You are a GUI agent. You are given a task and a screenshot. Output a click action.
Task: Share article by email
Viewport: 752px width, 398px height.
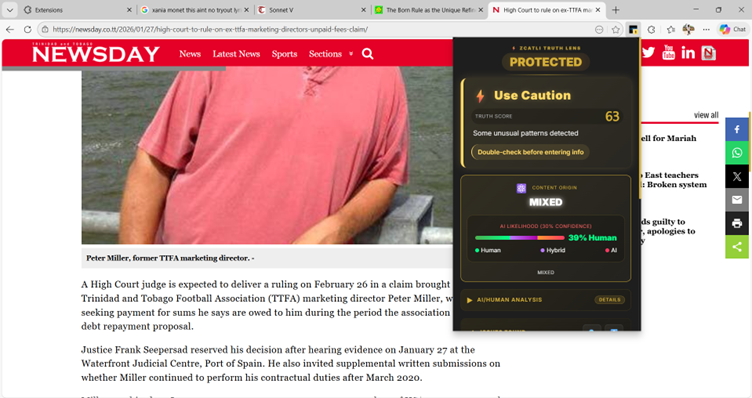point(737,200)
